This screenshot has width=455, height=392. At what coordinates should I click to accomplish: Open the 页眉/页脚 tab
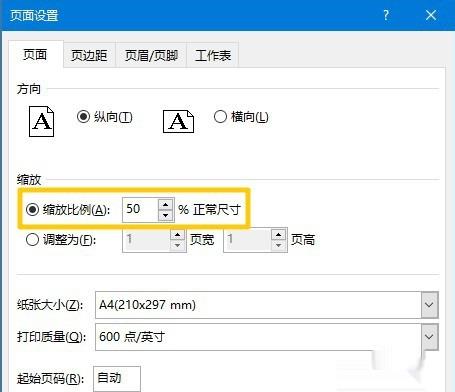(x=151, y=55)
